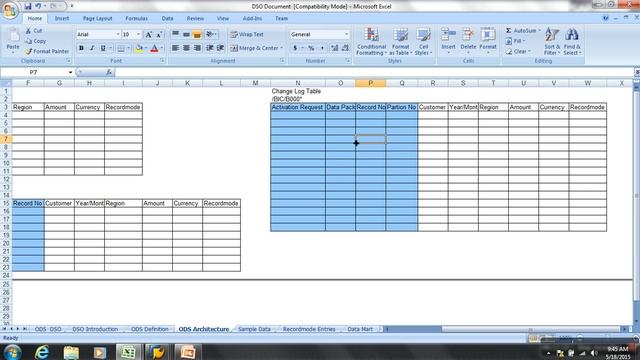The height and width of the screenshot is (360, 640).
Task: Toggle underline formatting
Action: pyautogui.click(x=103, y=48)
